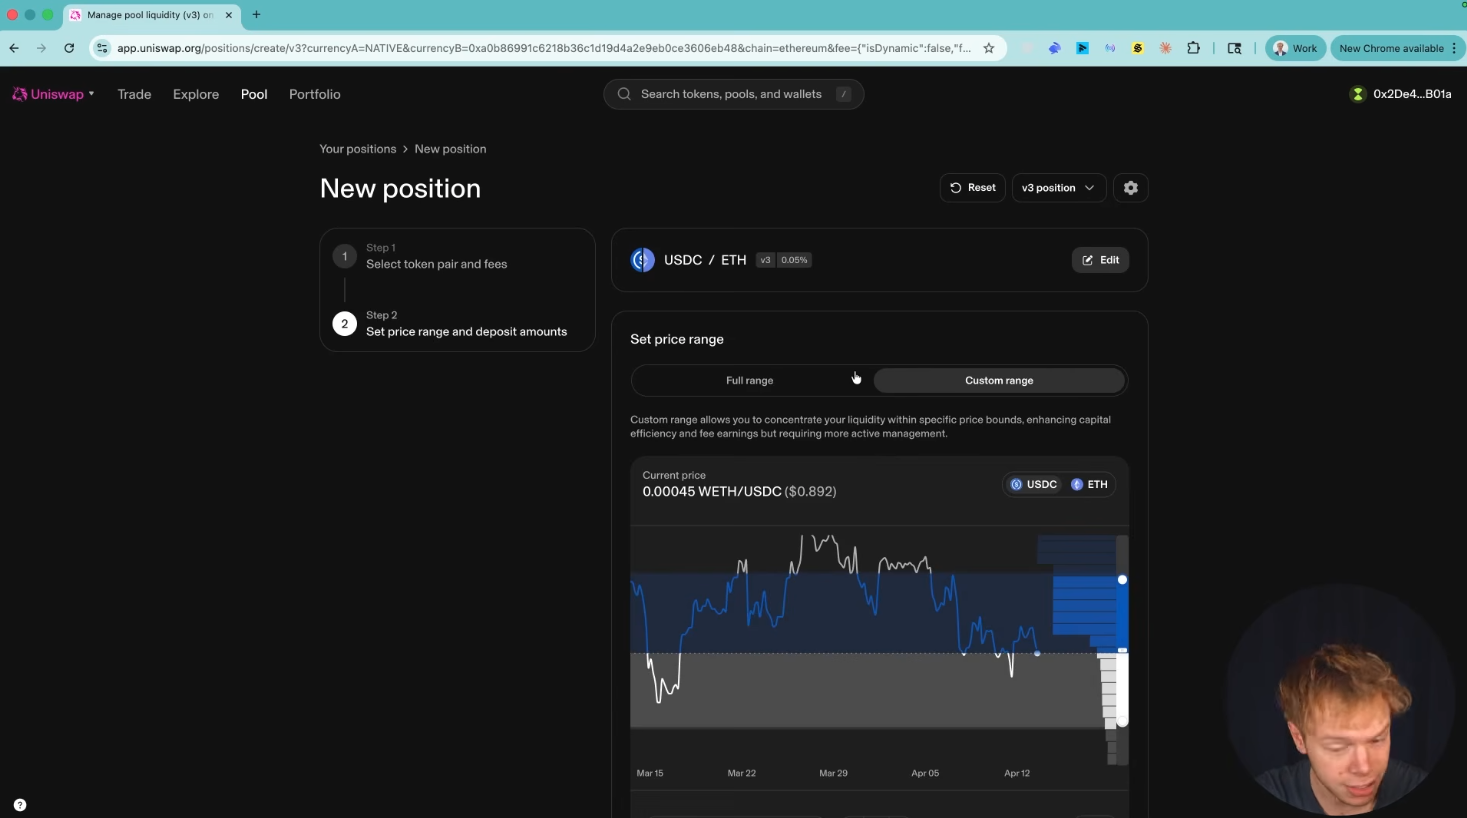1467x818 pixels.
Task: Open the browser extensions puzzle icon
Action: (x=1193, y=48)
